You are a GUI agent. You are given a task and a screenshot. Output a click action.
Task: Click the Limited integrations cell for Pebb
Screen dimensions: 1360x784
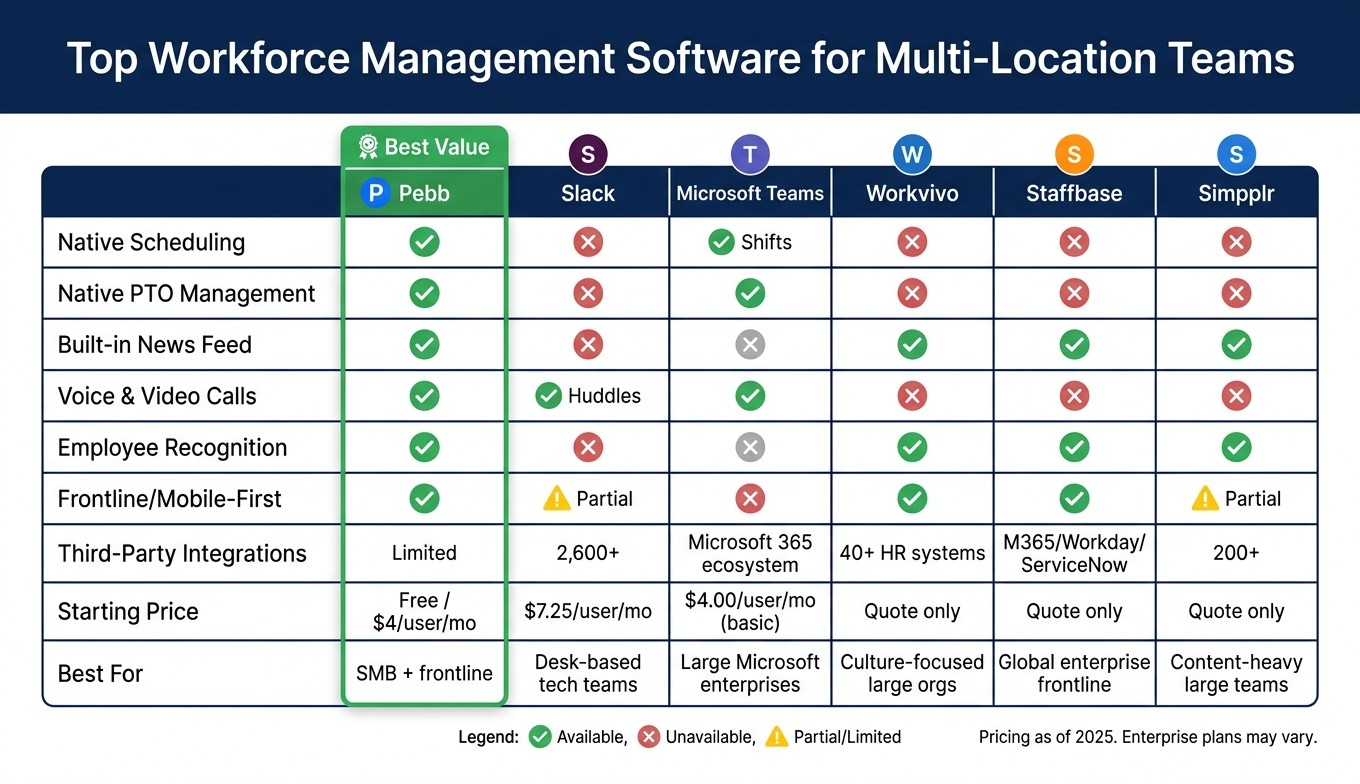coord(425,553)
